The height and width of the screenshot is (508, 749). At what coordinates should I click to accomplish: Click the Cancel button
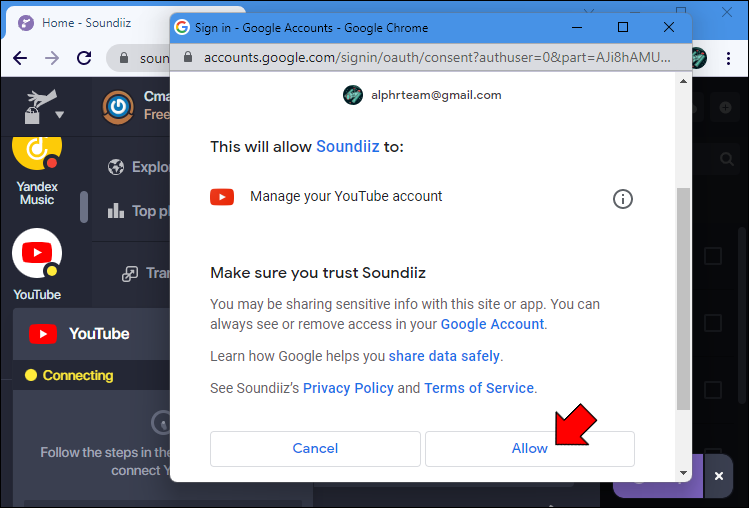point(315,449)
